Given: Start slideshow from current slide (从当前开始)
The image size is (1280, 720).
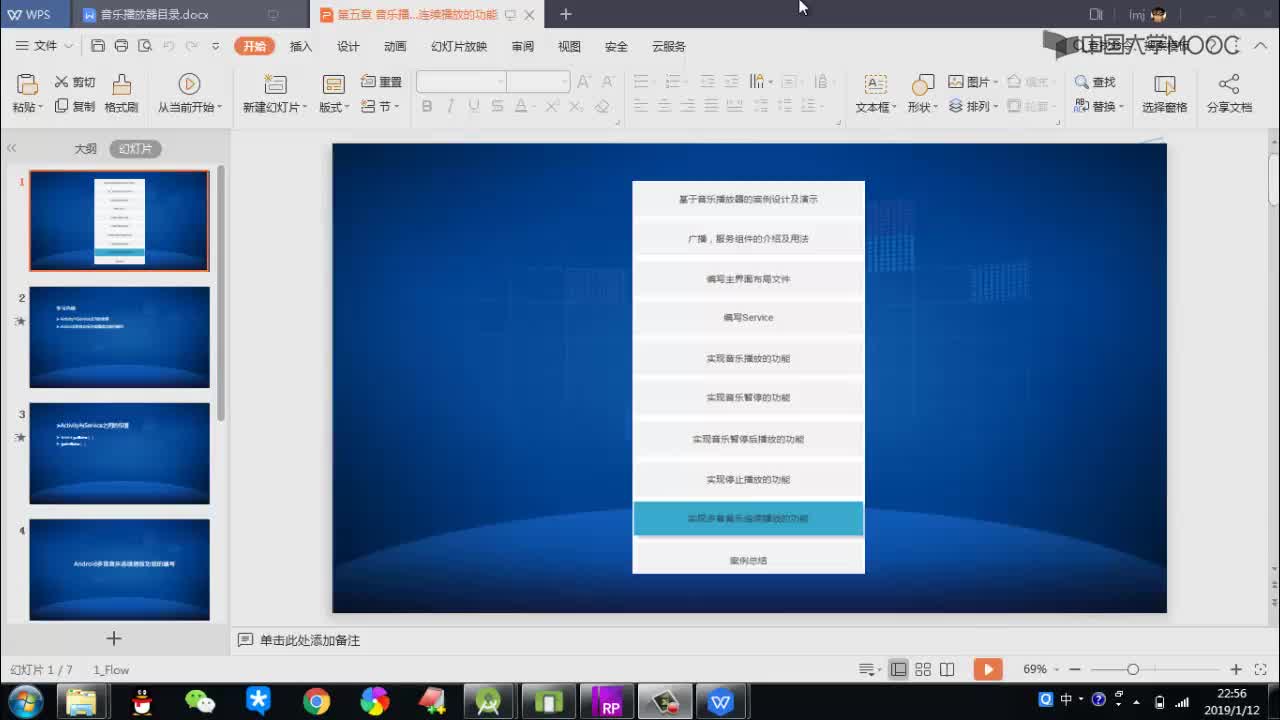Looking at the screenshot, I should tap(189, 93).
